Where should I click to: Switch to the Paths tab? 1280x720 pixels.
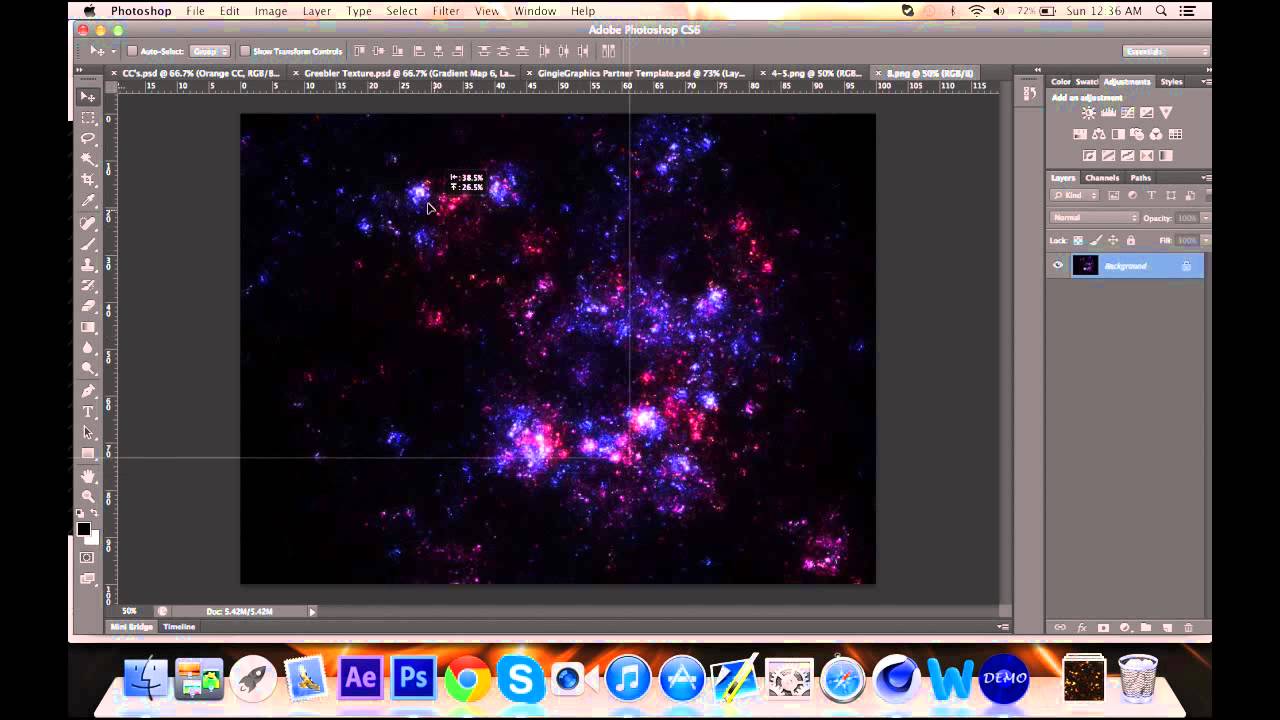pos(1141,178)
